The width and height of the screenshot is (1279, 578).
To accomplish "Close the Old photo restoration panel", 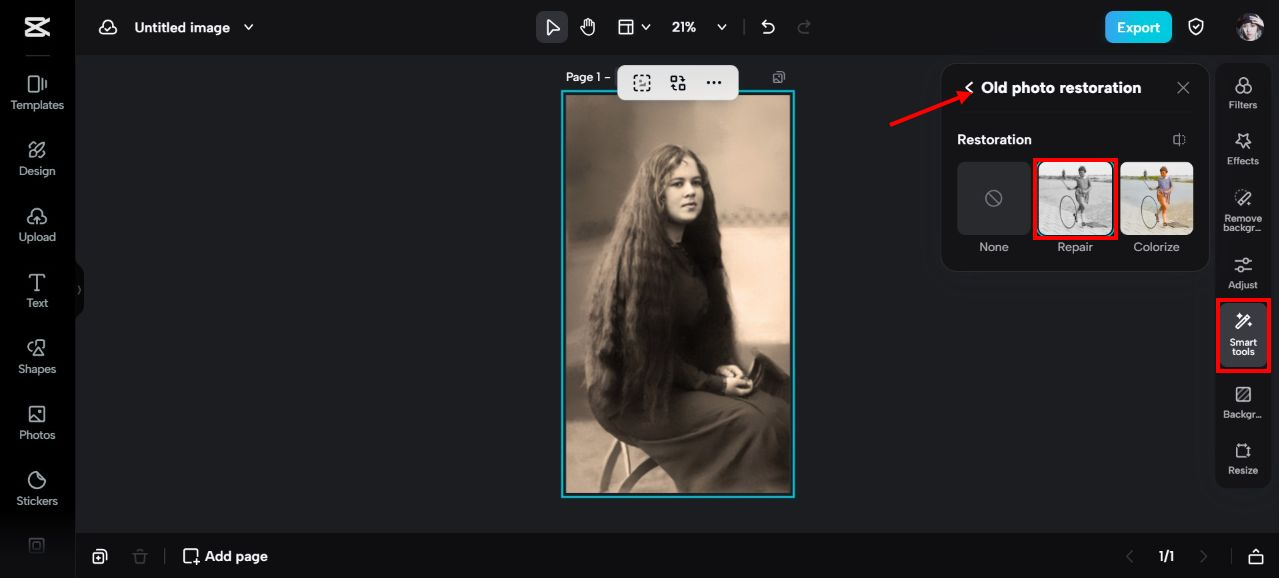I will click(x=1183, y=88).
